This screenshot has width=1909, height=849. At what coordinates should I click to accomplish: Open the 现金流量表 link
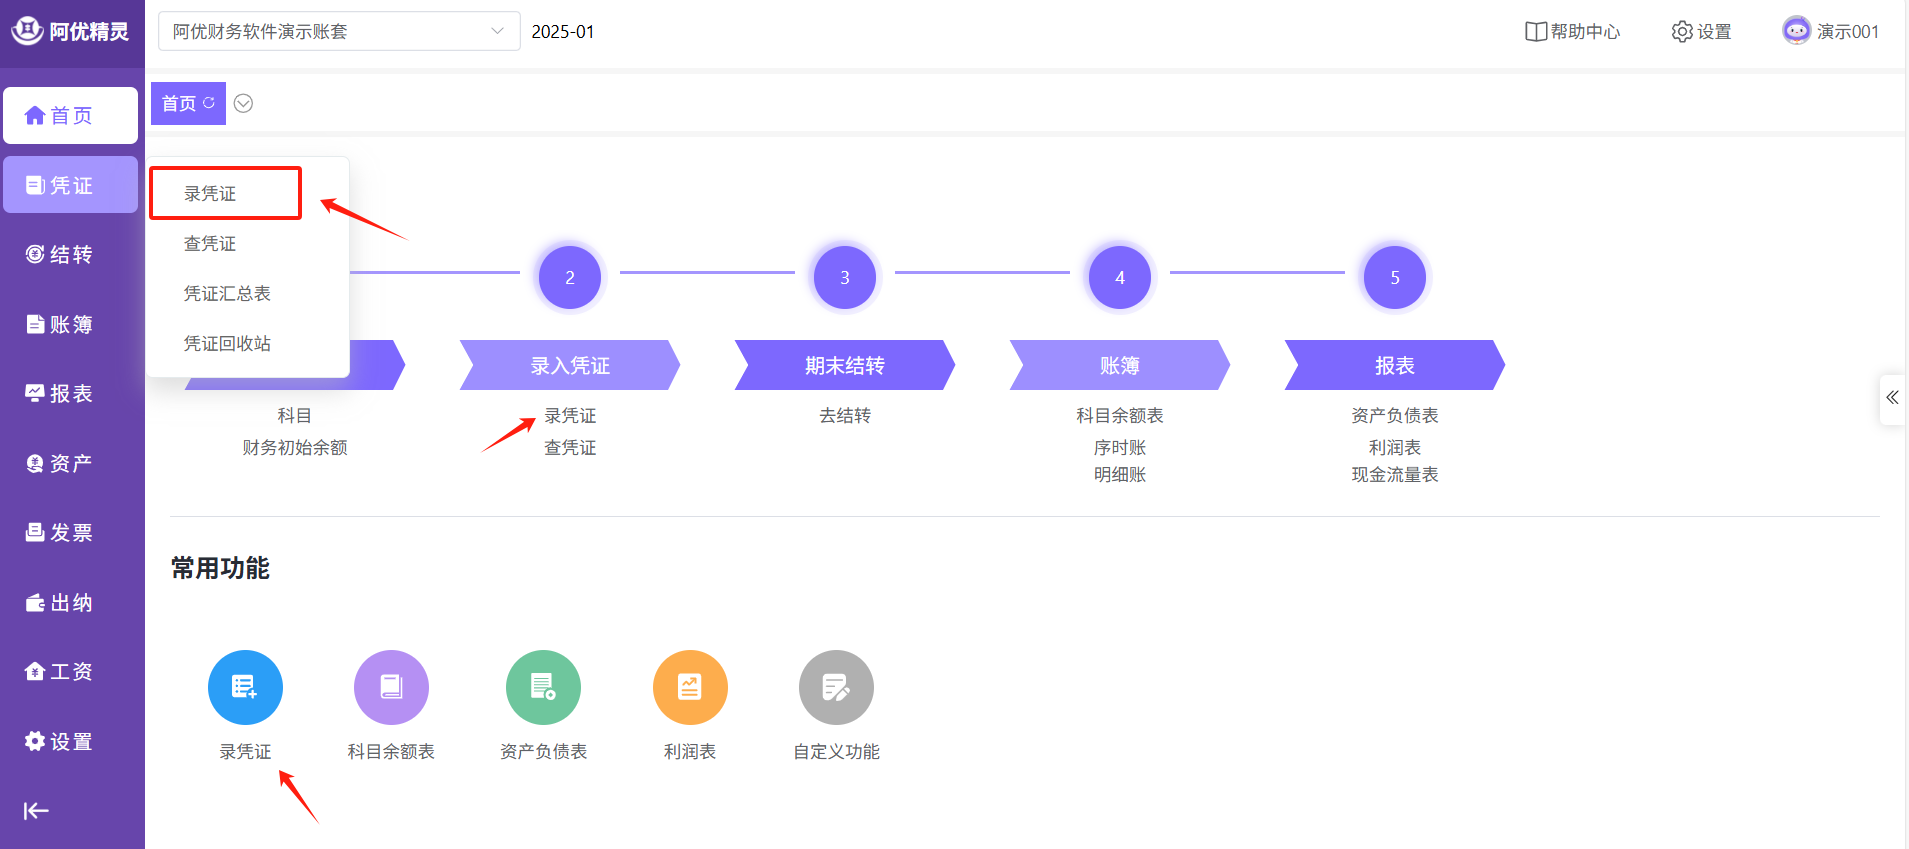click(x=1394, y=475)
